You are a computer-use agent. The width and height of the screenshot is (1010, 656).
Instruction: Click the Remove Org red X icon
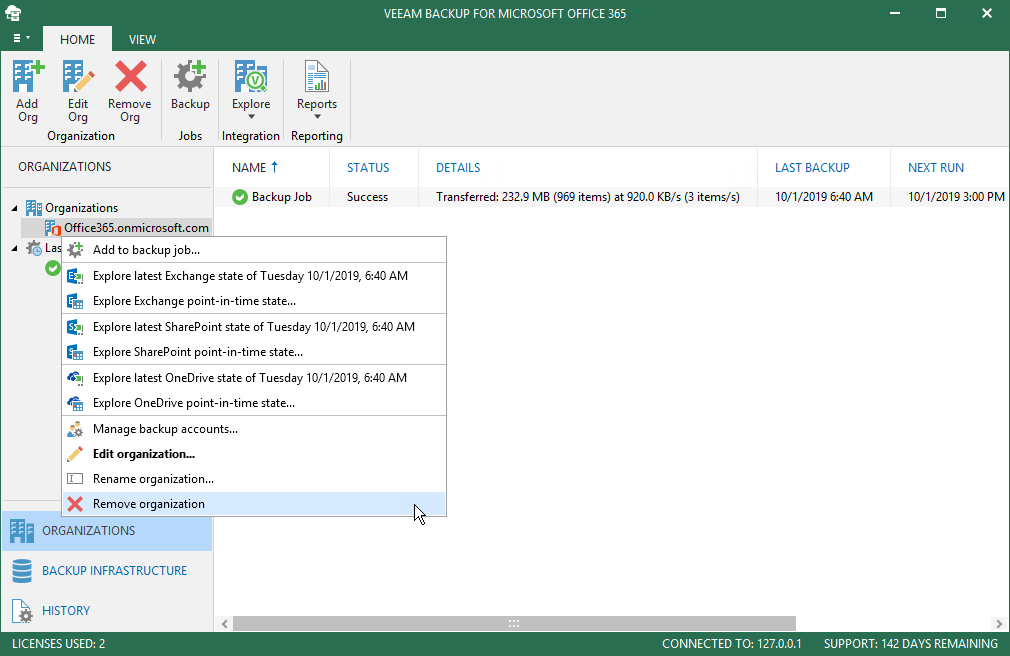[x=130, y=77]
